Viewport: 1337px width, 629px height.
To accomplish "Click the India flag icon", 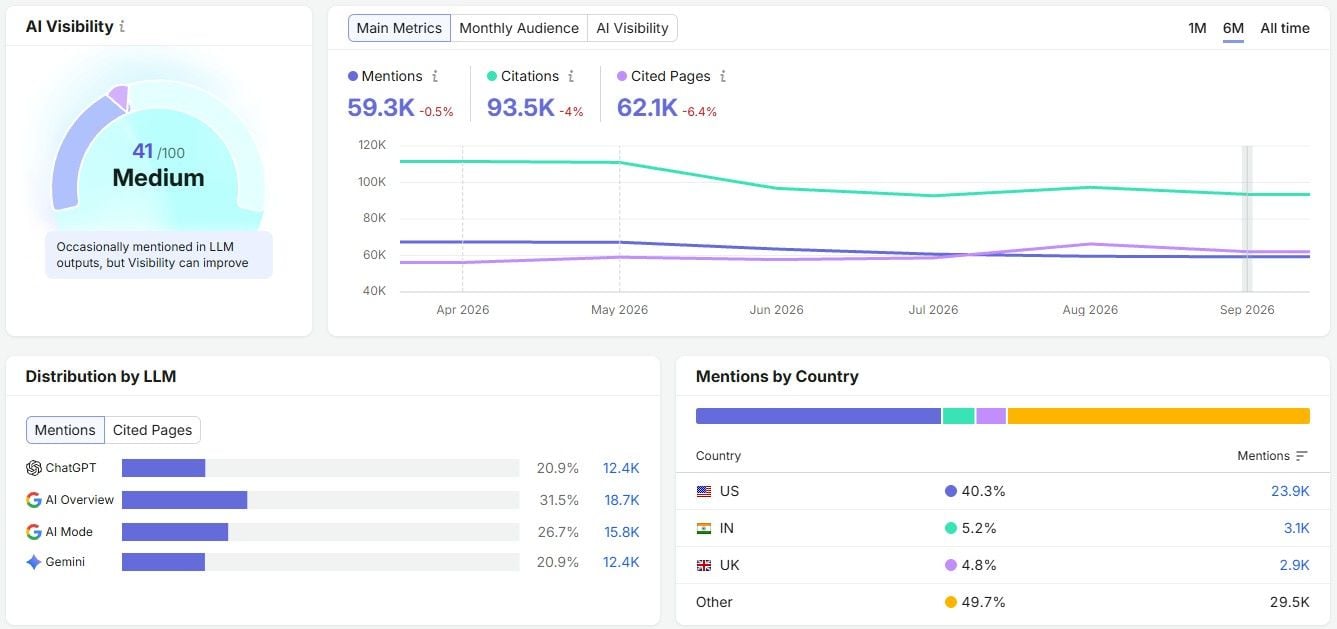I will pyautogui.click(x=704, y=528).
